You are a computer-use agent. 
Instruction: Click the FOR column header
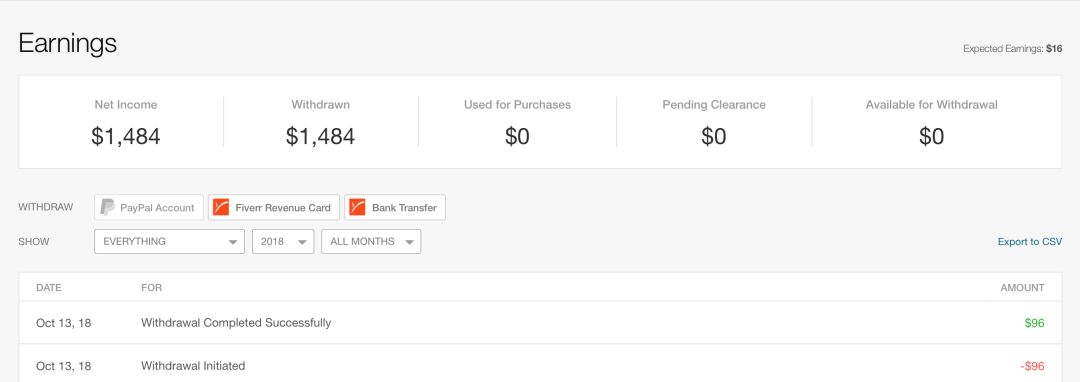pyautogui.click(x=152, y=288)
